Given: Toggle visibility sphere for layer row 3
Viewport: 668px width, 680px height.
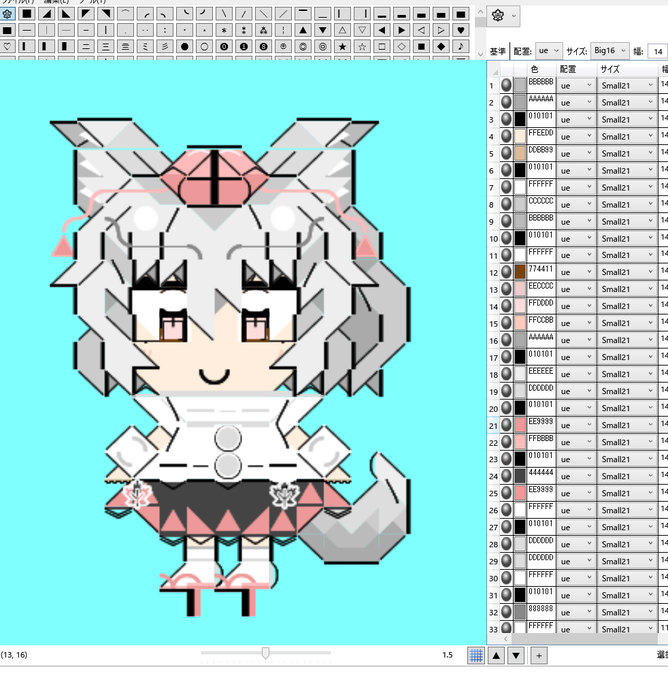Looking at the screenshot, I should (506, 119).
